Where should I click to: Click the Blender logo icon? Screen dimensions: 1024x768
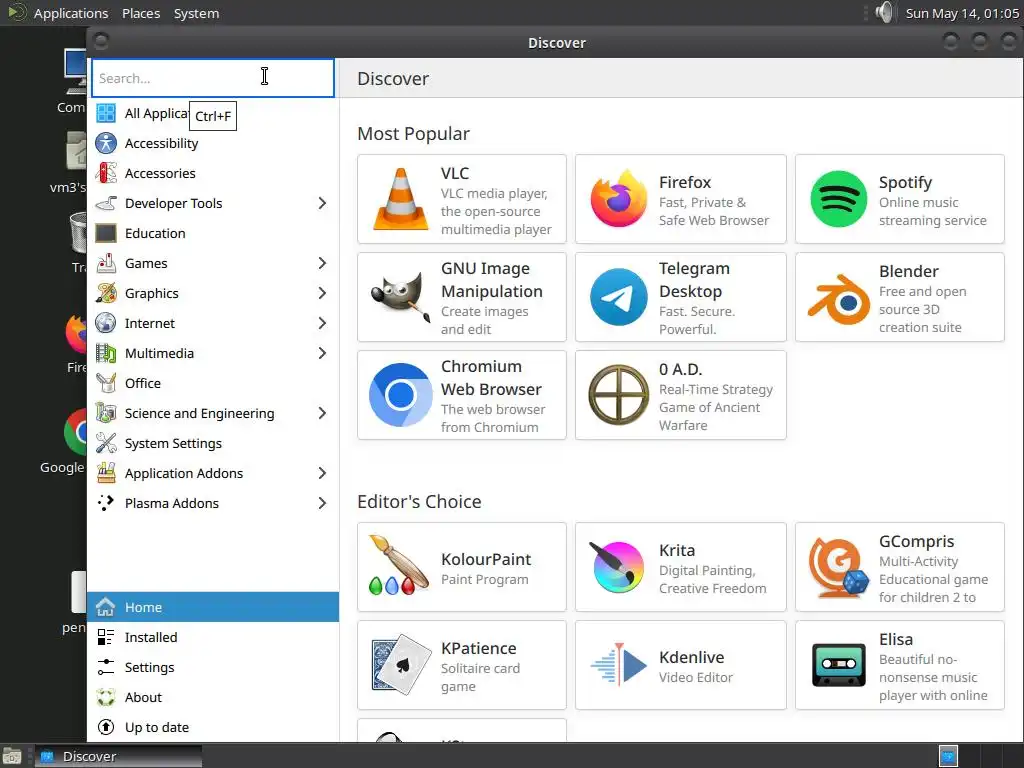(839, 300)
